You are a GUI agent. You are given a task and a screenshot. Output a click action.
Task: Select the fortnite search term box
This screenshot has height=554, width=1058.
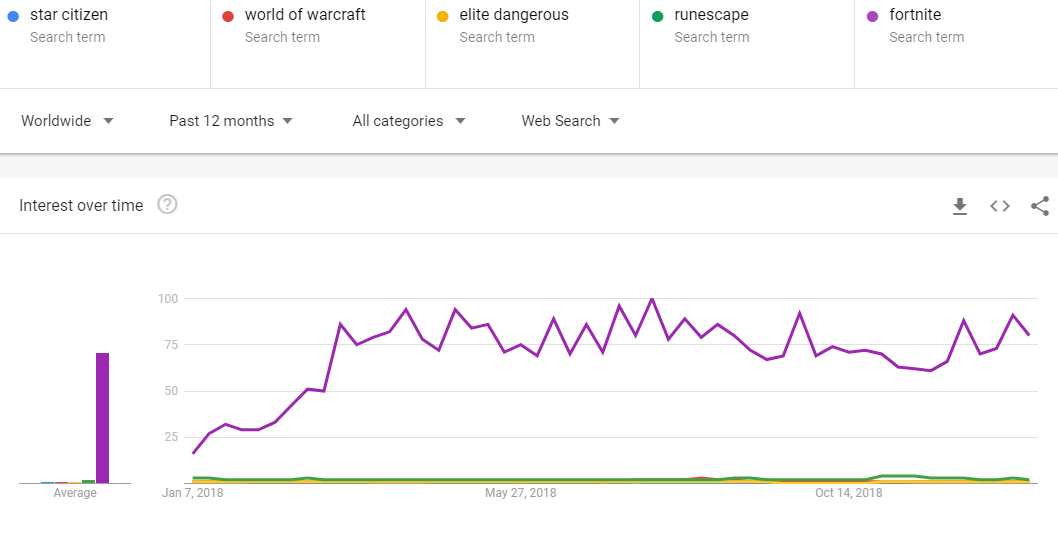point(956,44)
